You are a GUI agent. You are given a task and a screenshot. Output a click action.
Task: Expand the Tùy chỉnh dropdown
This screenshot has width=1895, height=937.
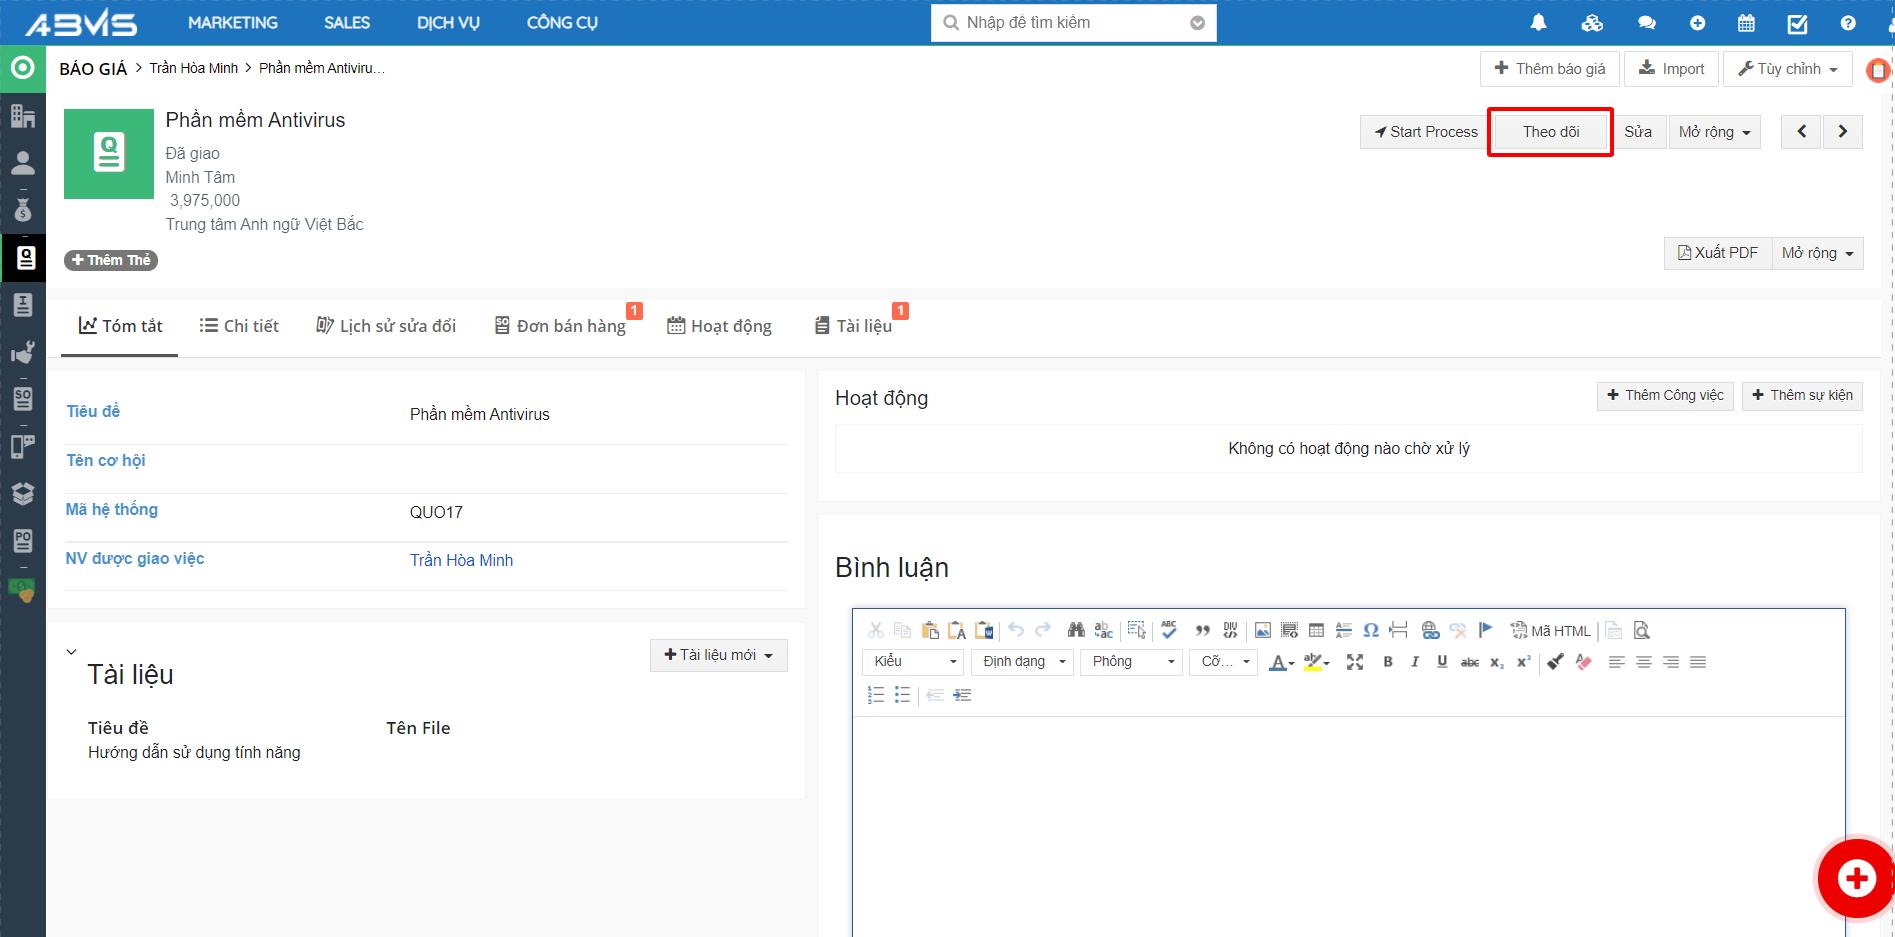(x=1788, y=69)
